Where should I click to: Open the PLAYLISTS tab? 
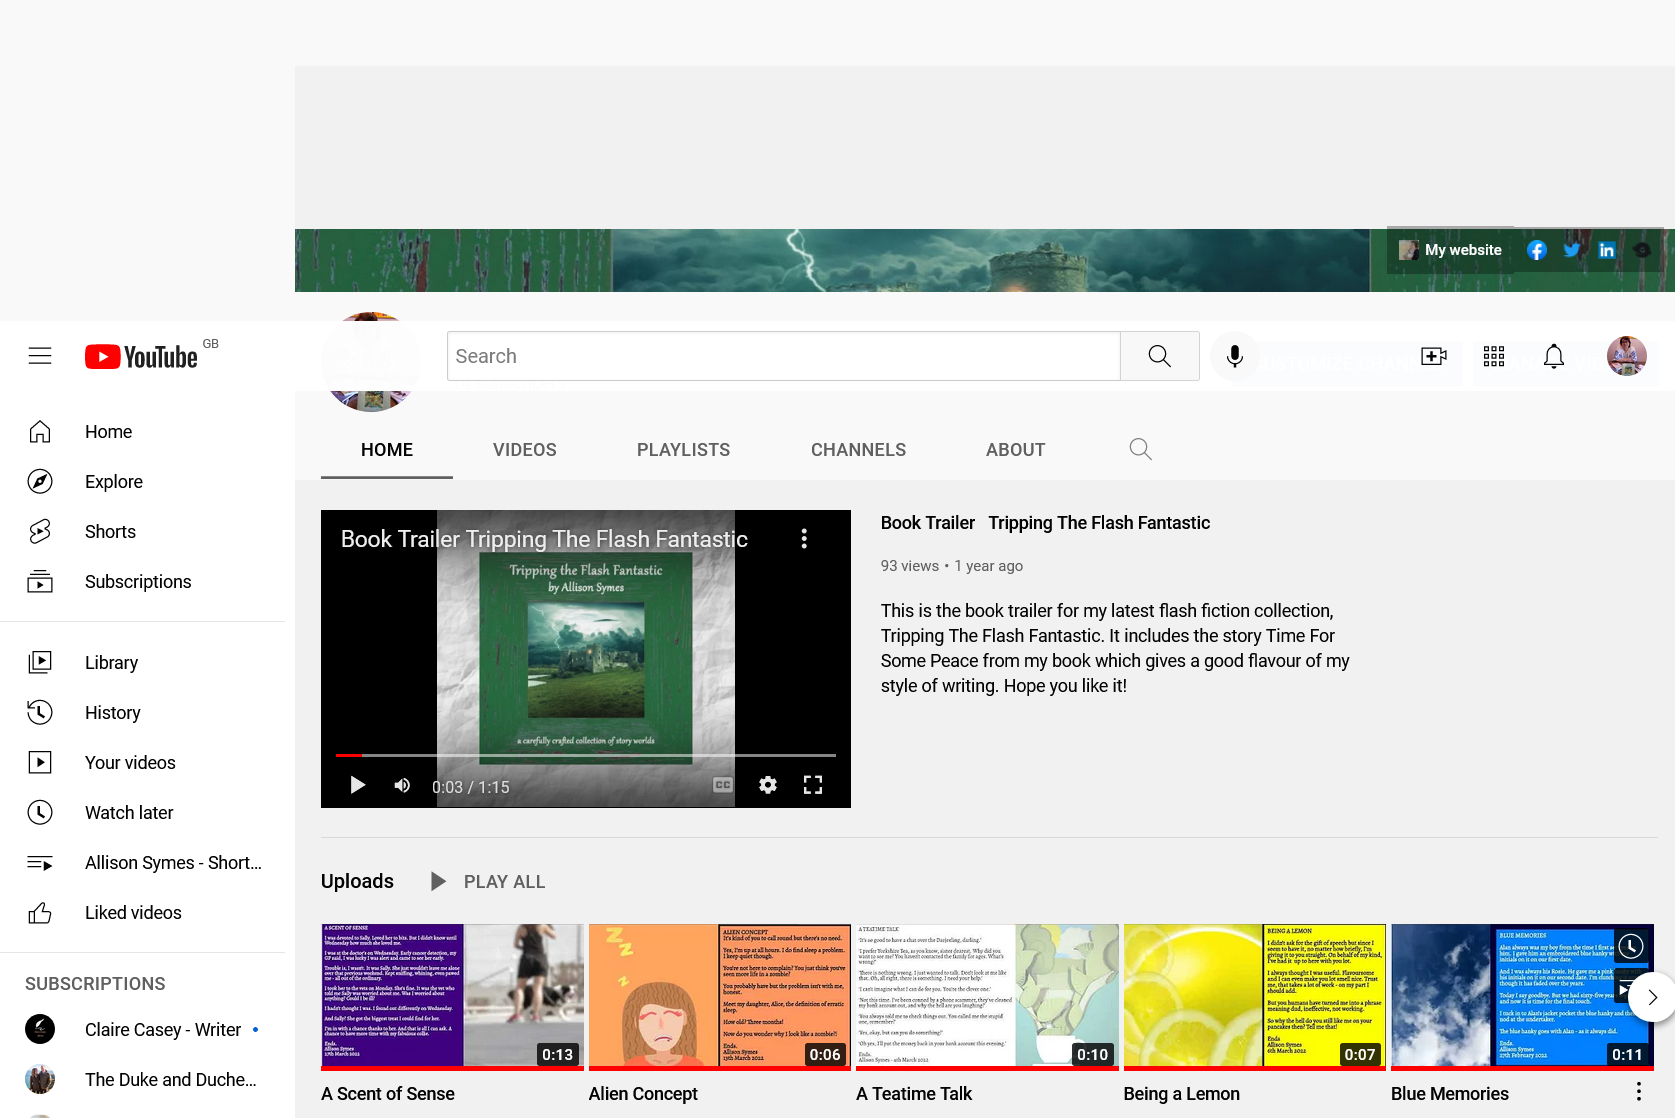coord(683,449)
